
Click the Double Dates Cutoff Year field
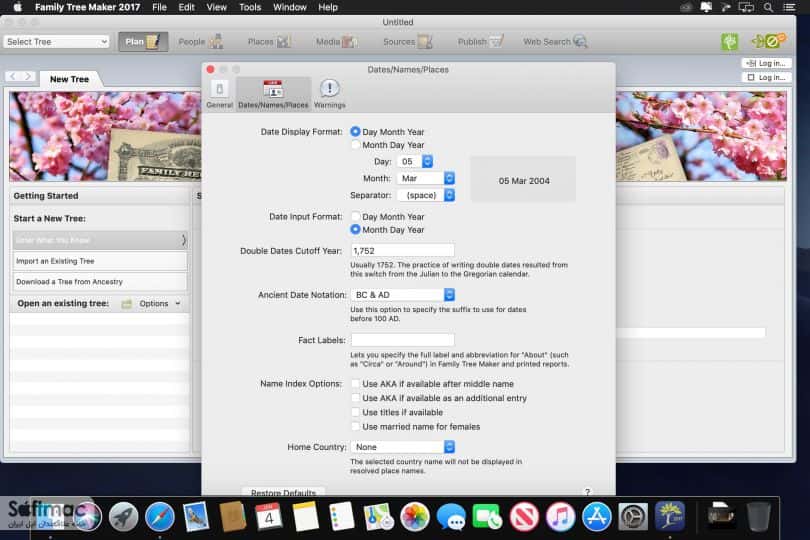[403, 251]
